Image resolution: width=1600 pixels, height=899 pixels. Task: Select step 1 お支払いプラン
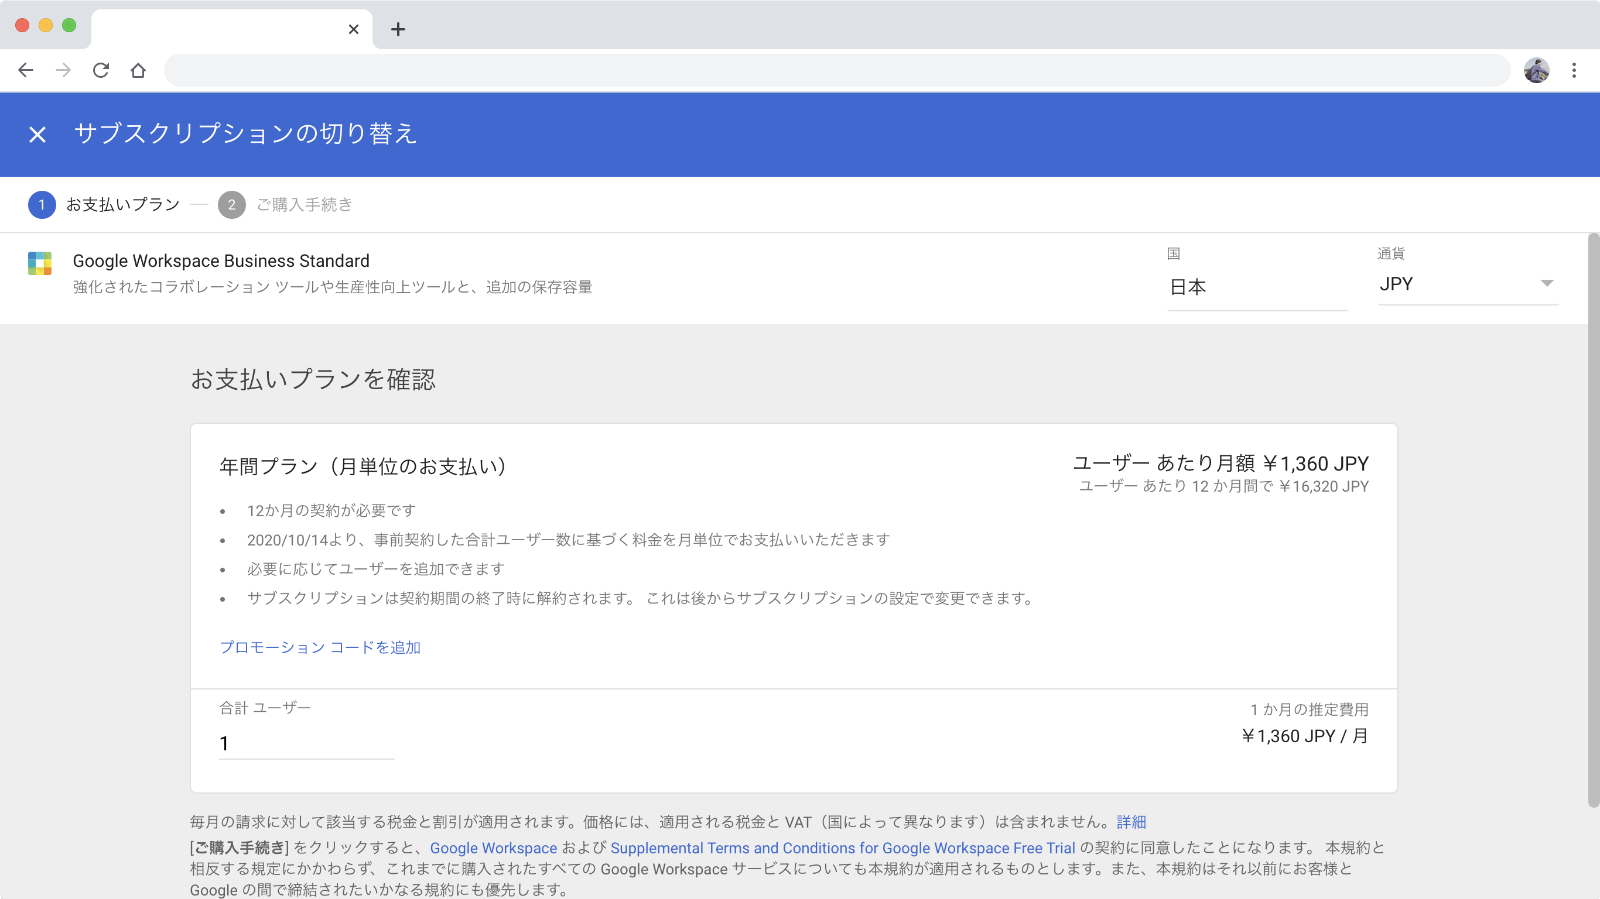point(104,204)
